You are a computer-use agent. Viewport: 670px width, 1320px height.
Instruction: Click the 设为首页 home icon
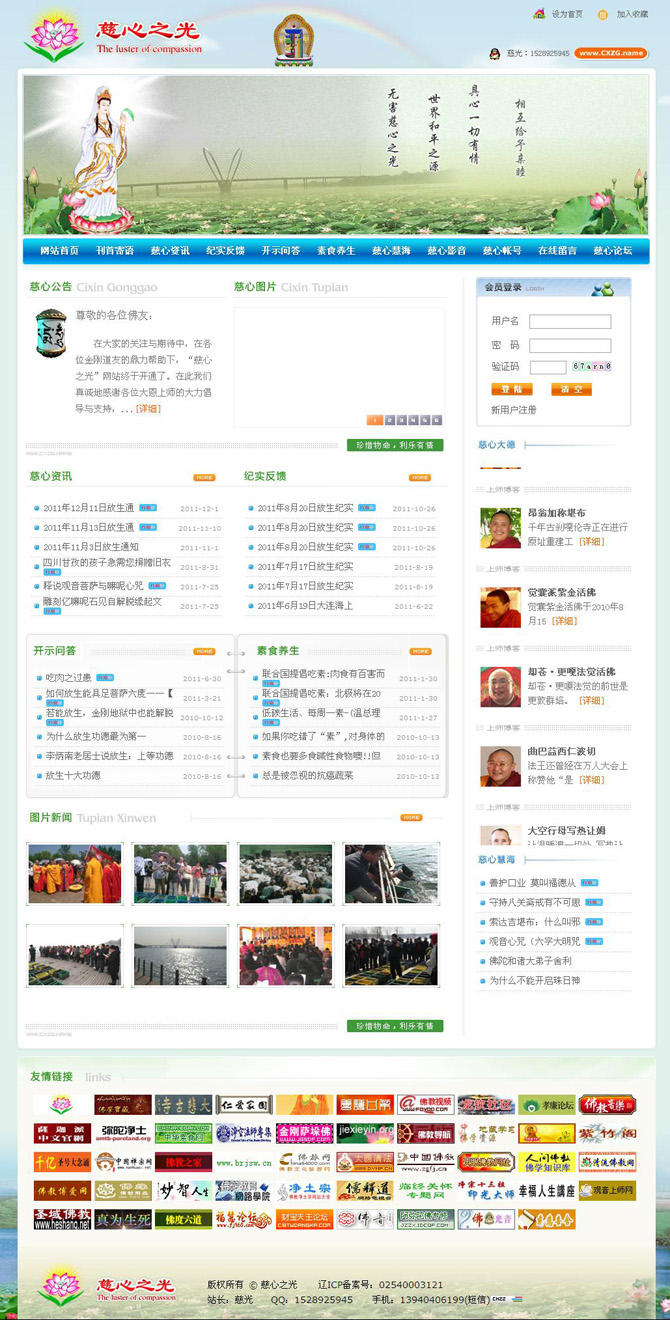click(x=539, y=14)
